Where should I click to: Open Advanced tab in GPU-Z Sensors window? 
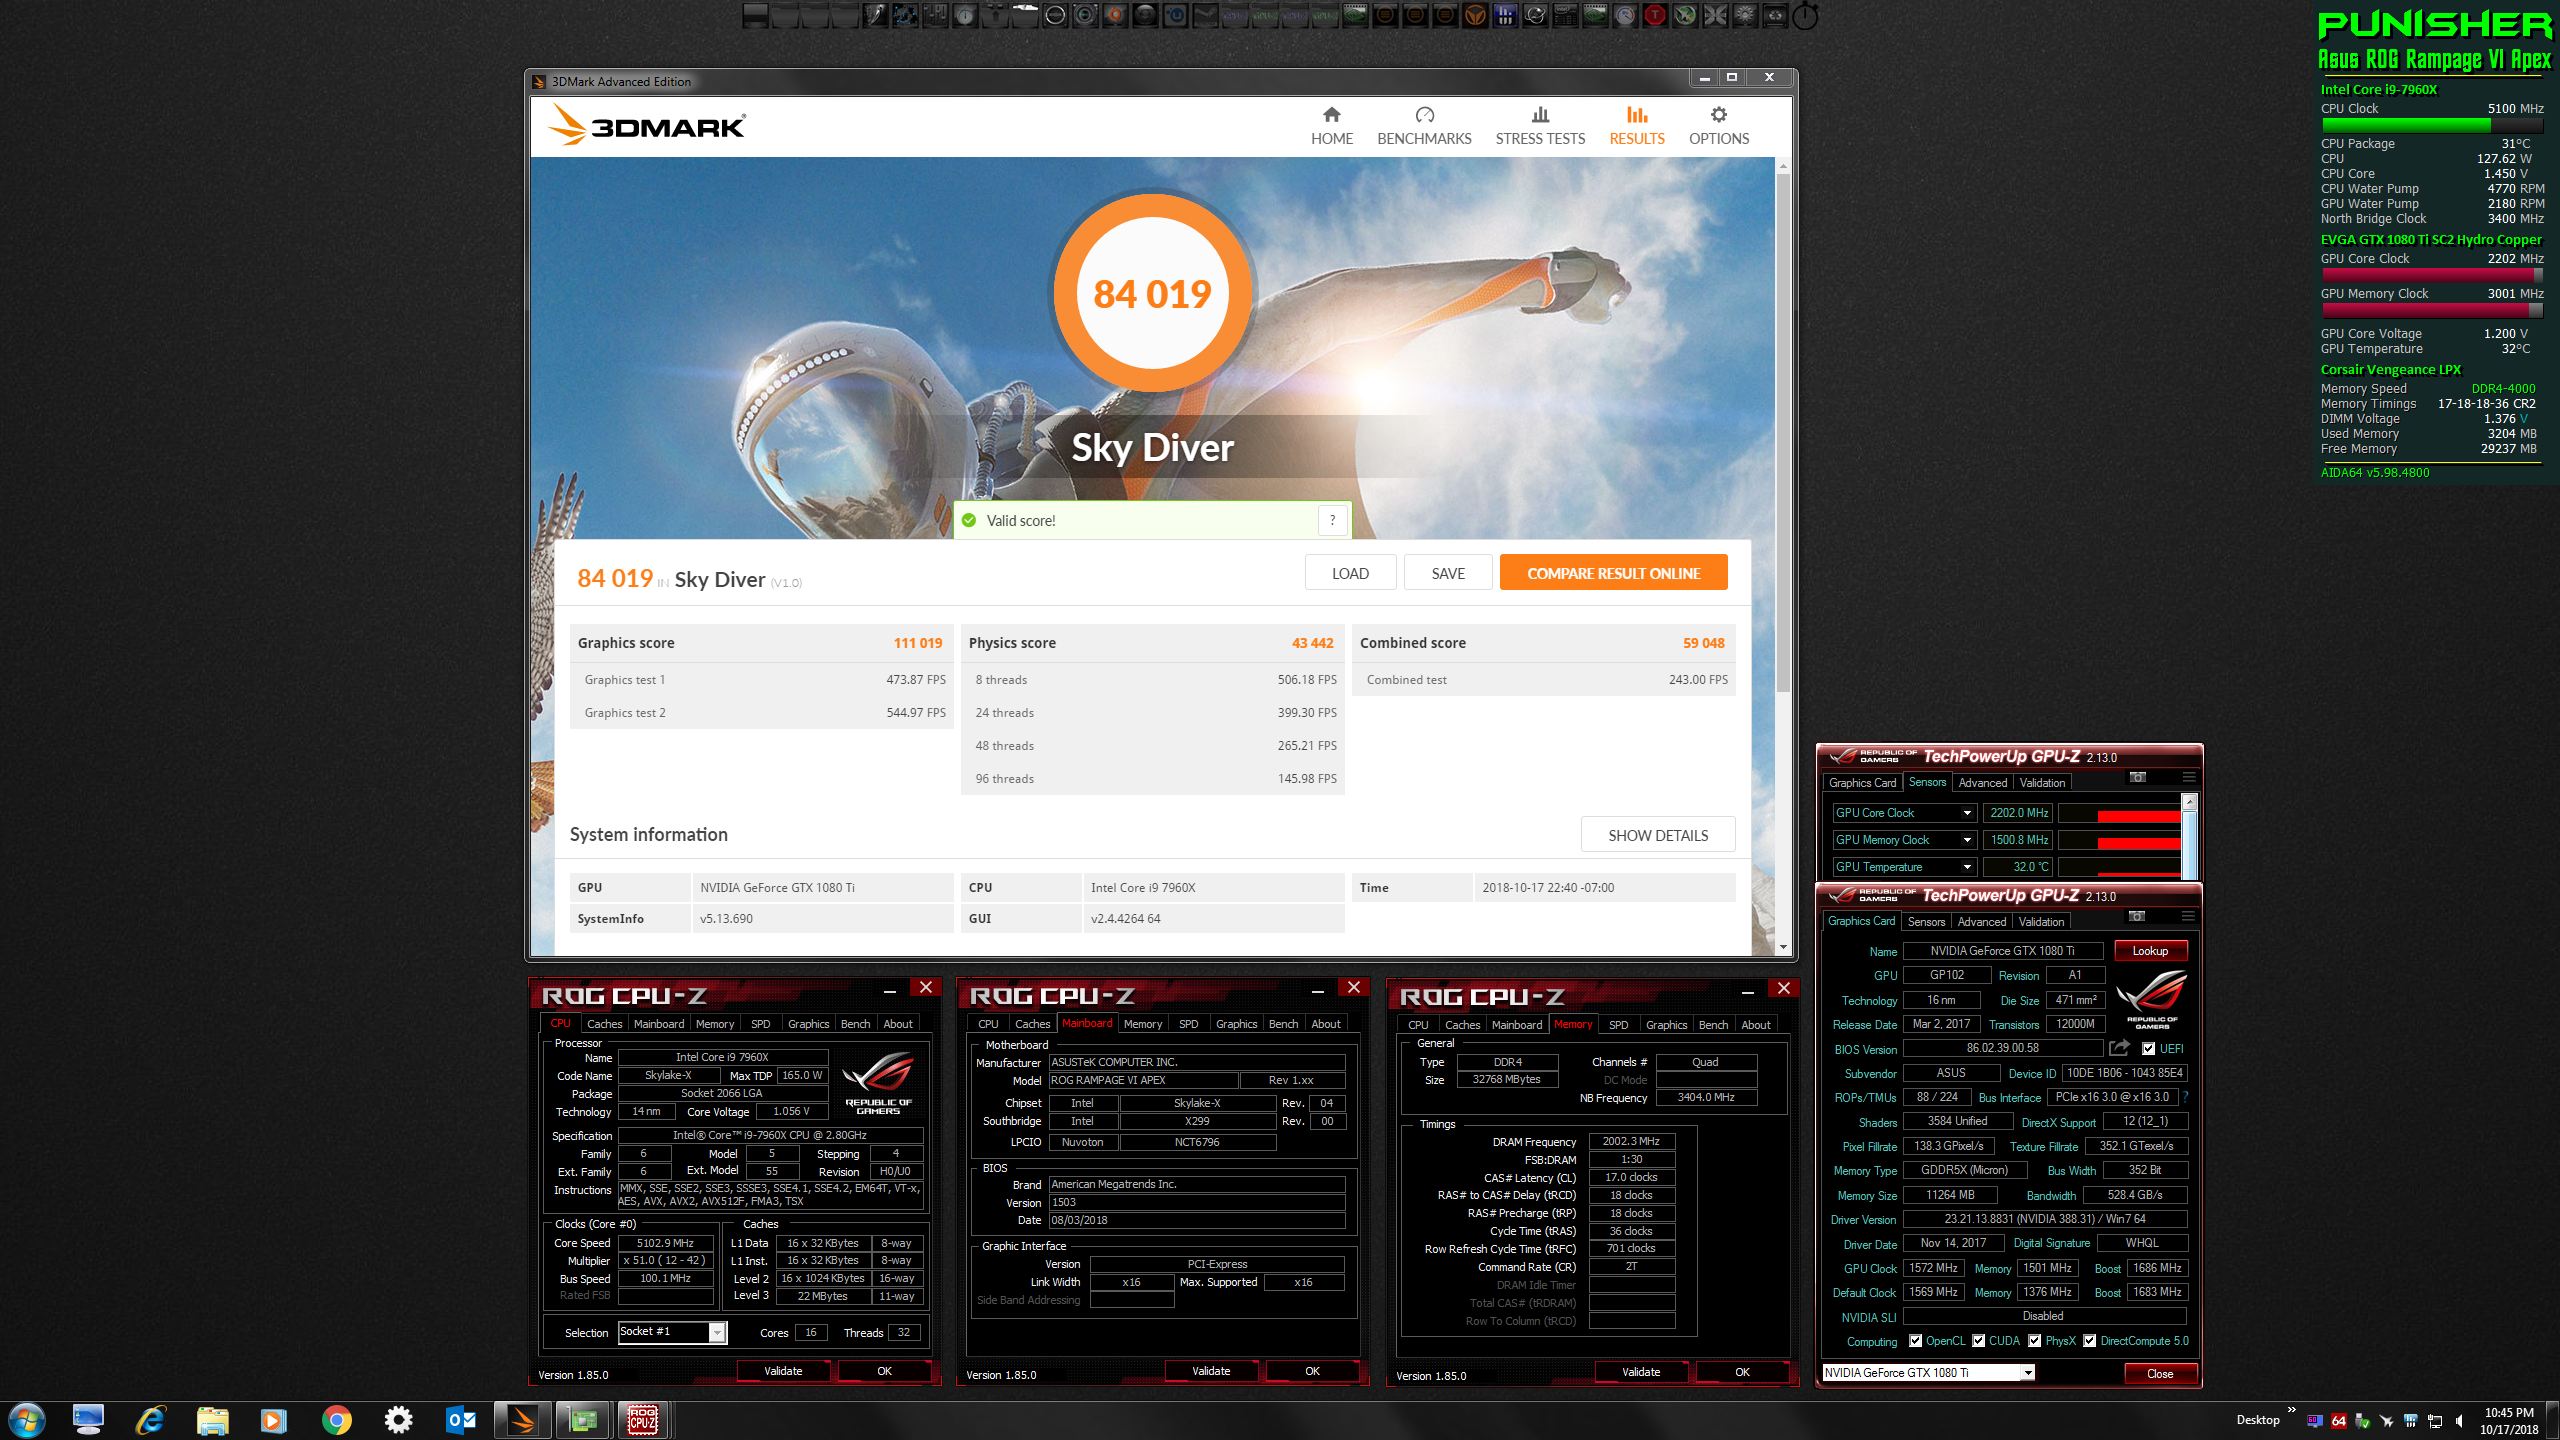pos(1982,783)
